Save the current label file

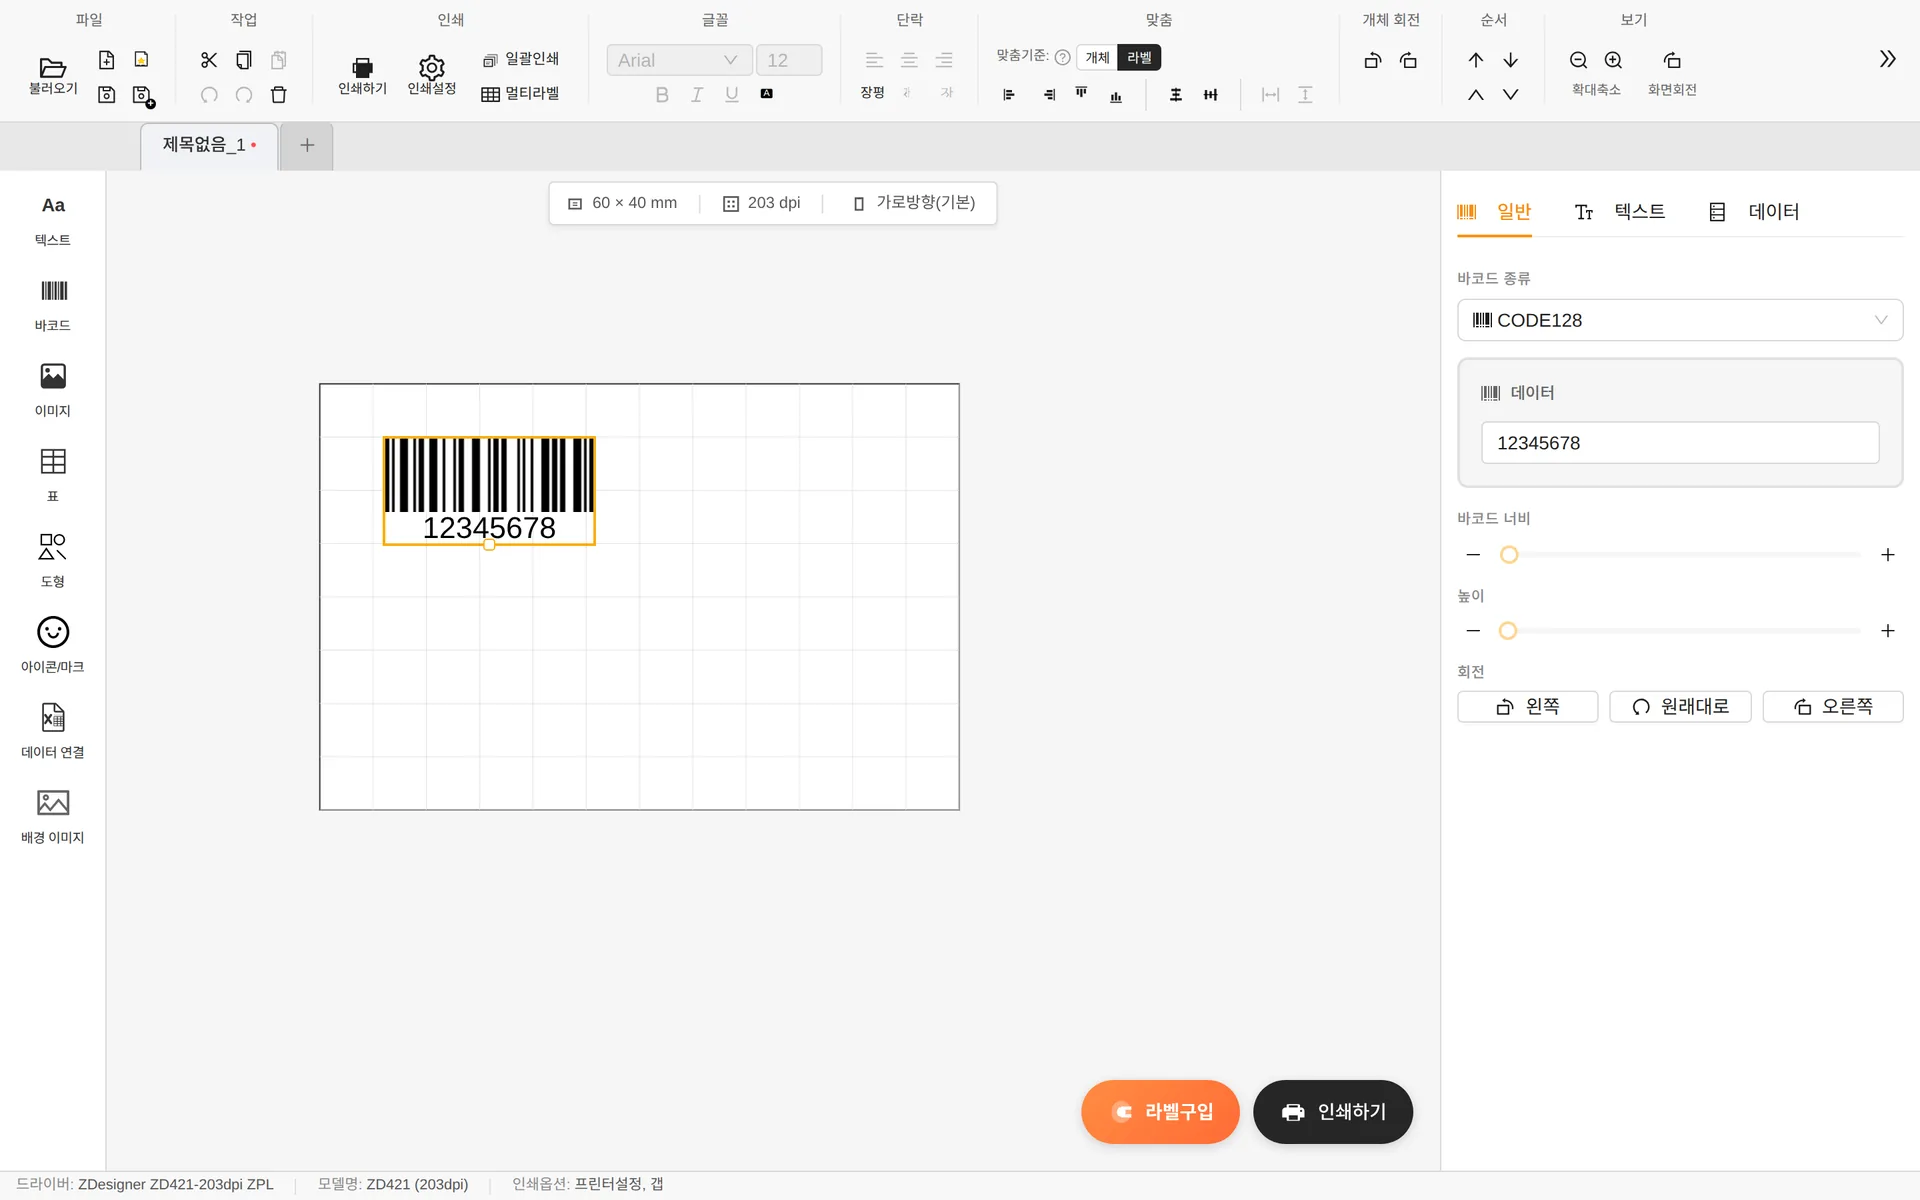tap(107, 95)
